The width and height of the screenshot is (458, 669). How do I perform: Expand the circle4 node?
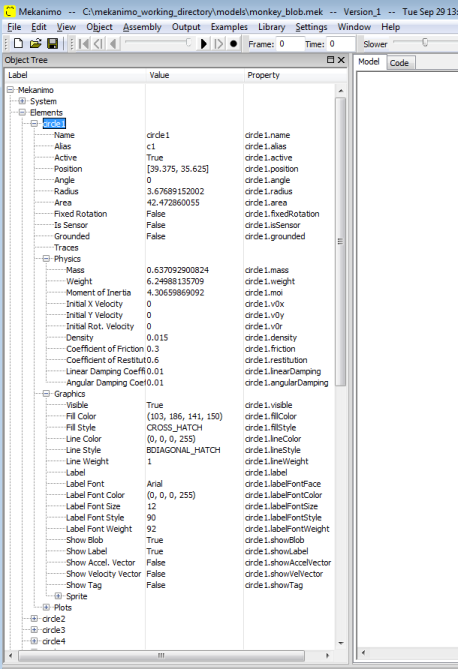pyautogui.click(x=34, y=641)
